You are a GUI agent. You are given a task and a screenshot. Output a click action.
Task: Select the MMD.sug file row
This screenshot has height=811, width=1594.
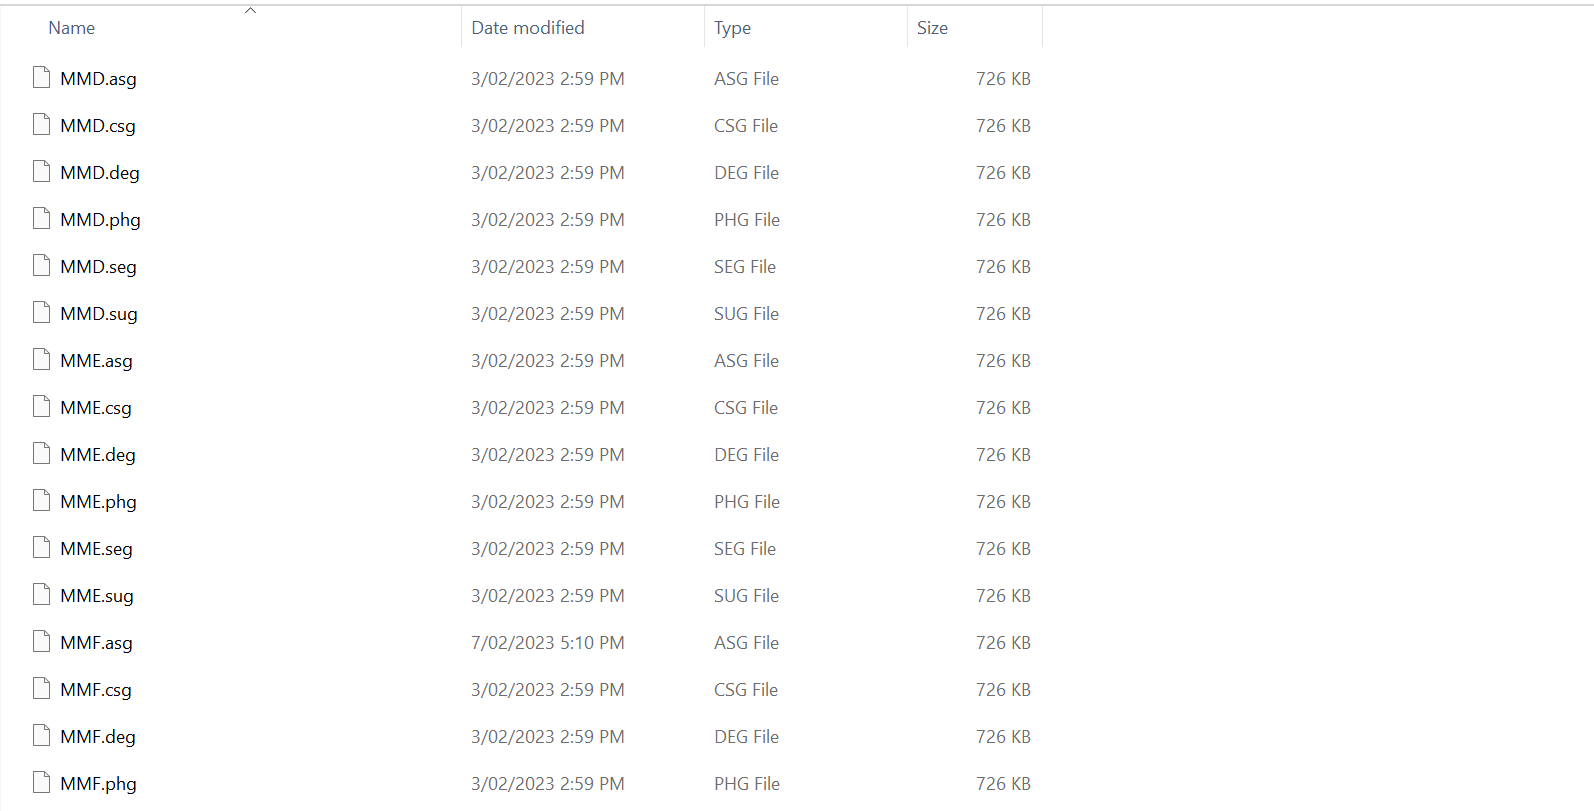tap(531, 314)
